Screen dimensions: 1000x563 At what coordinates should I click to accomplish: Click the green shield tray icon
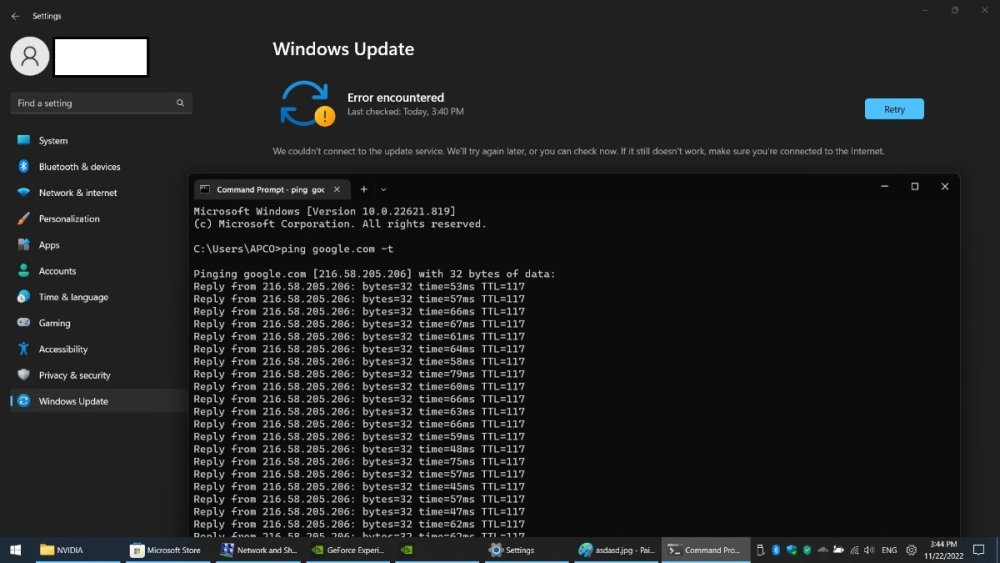point(807,550)
